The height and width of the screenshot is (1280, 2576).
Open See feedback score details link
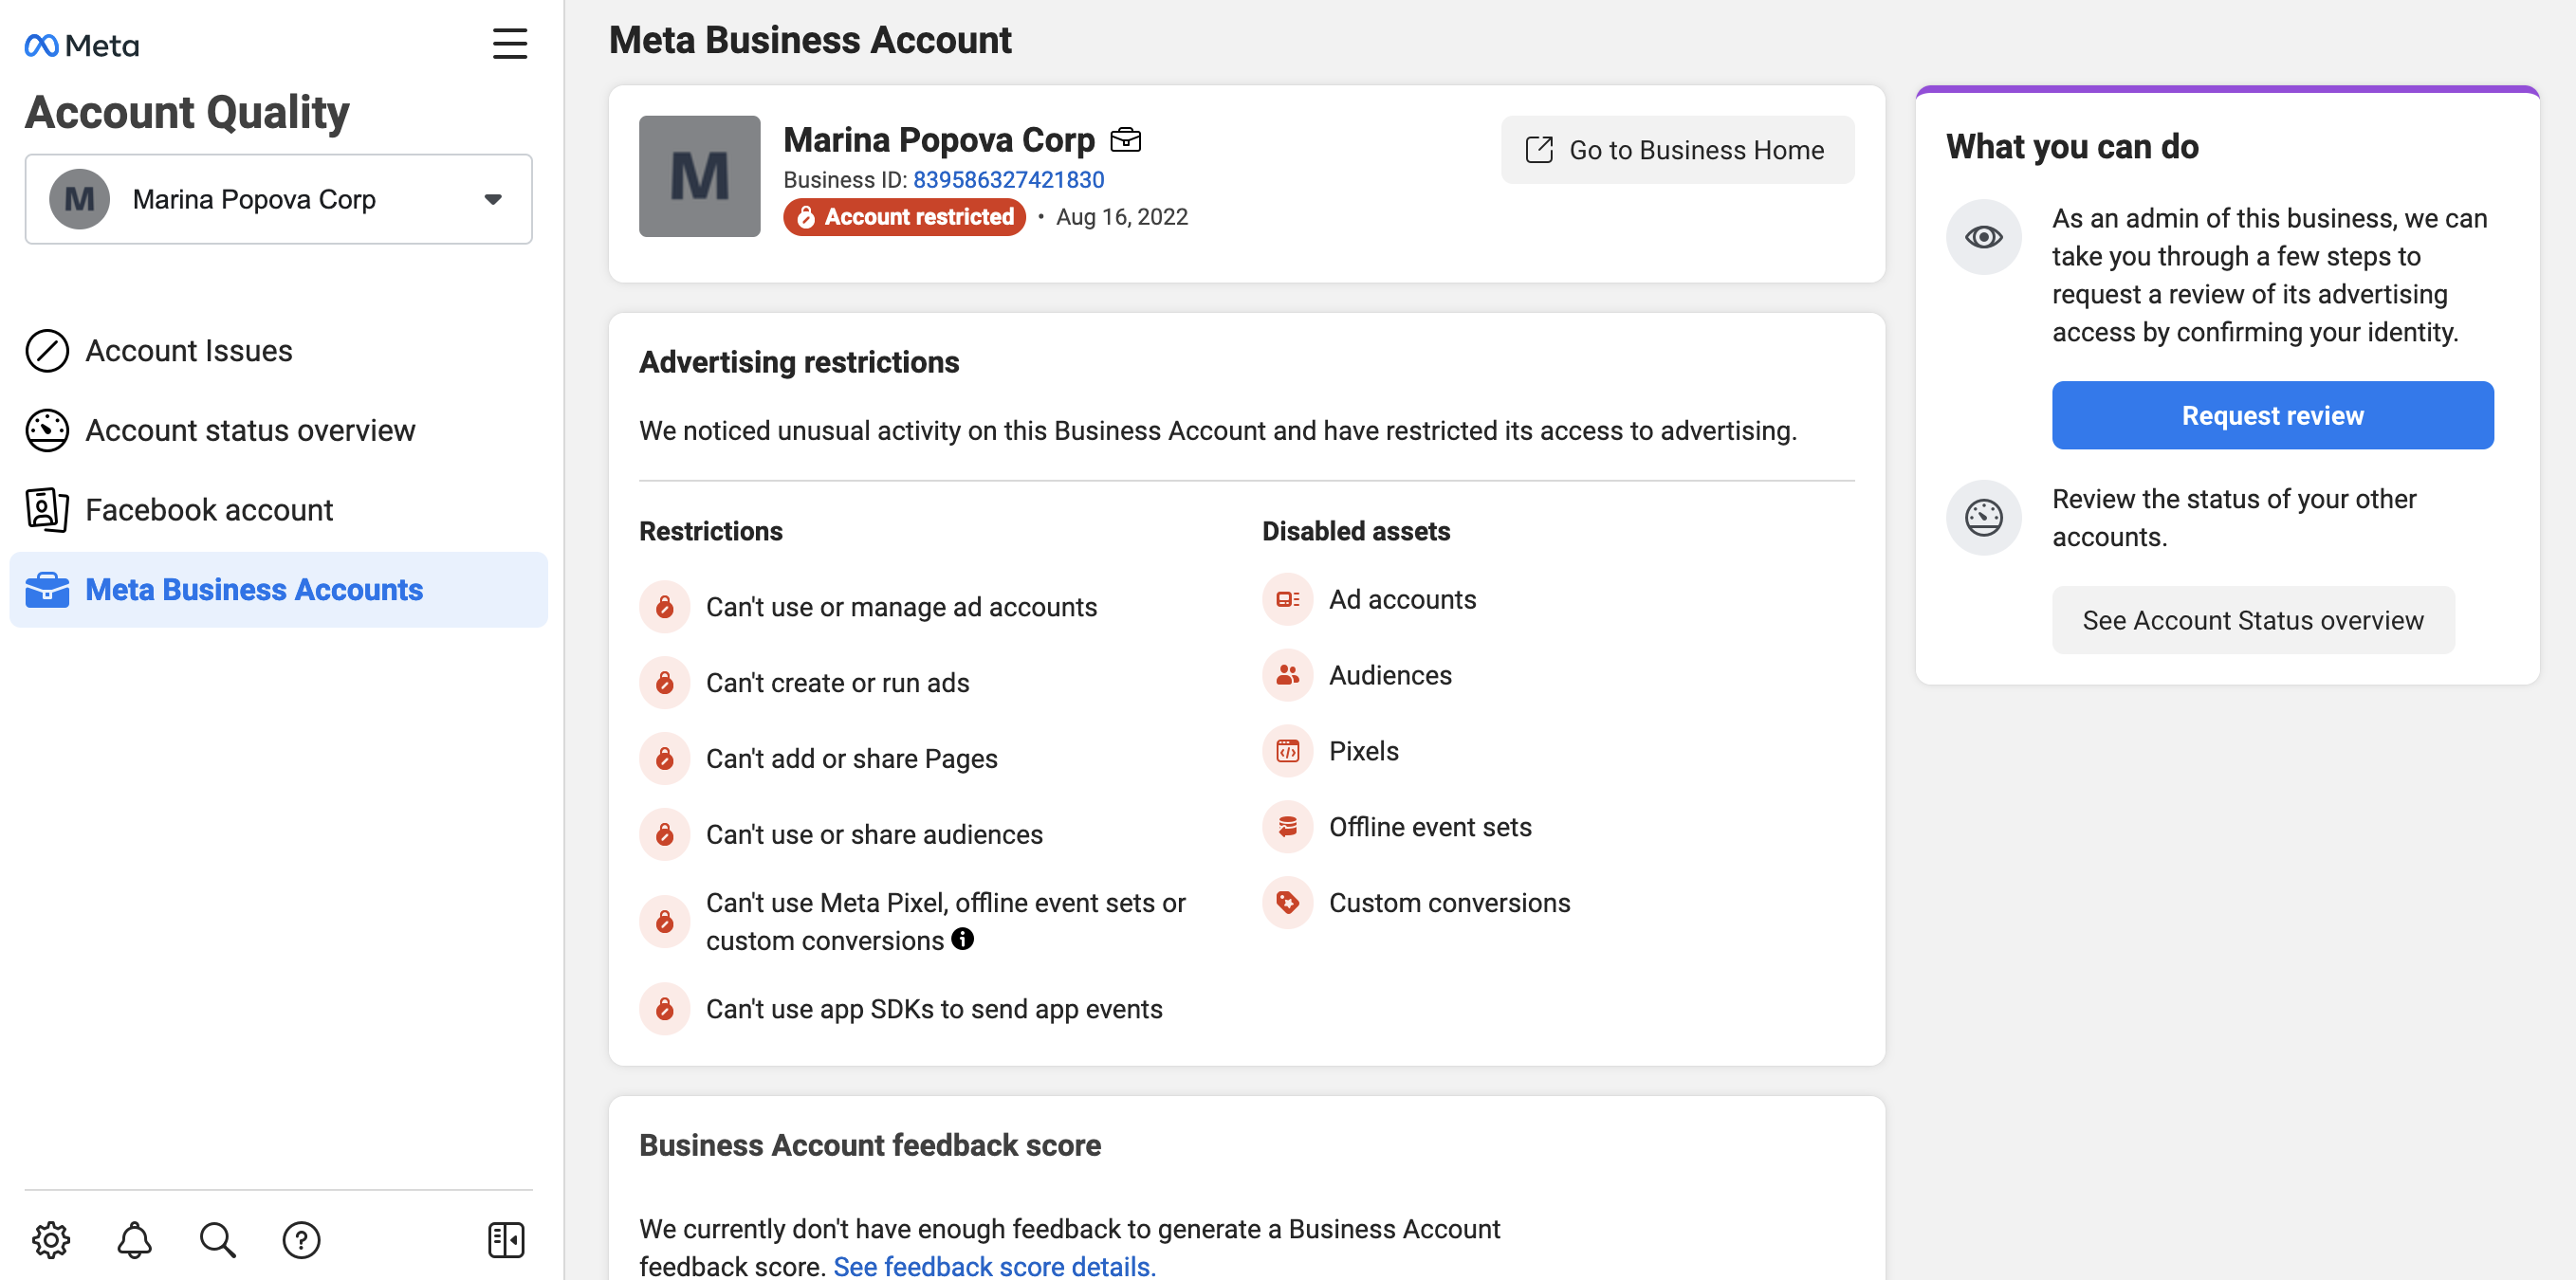pyautogui.click(x=995, y=1266)
